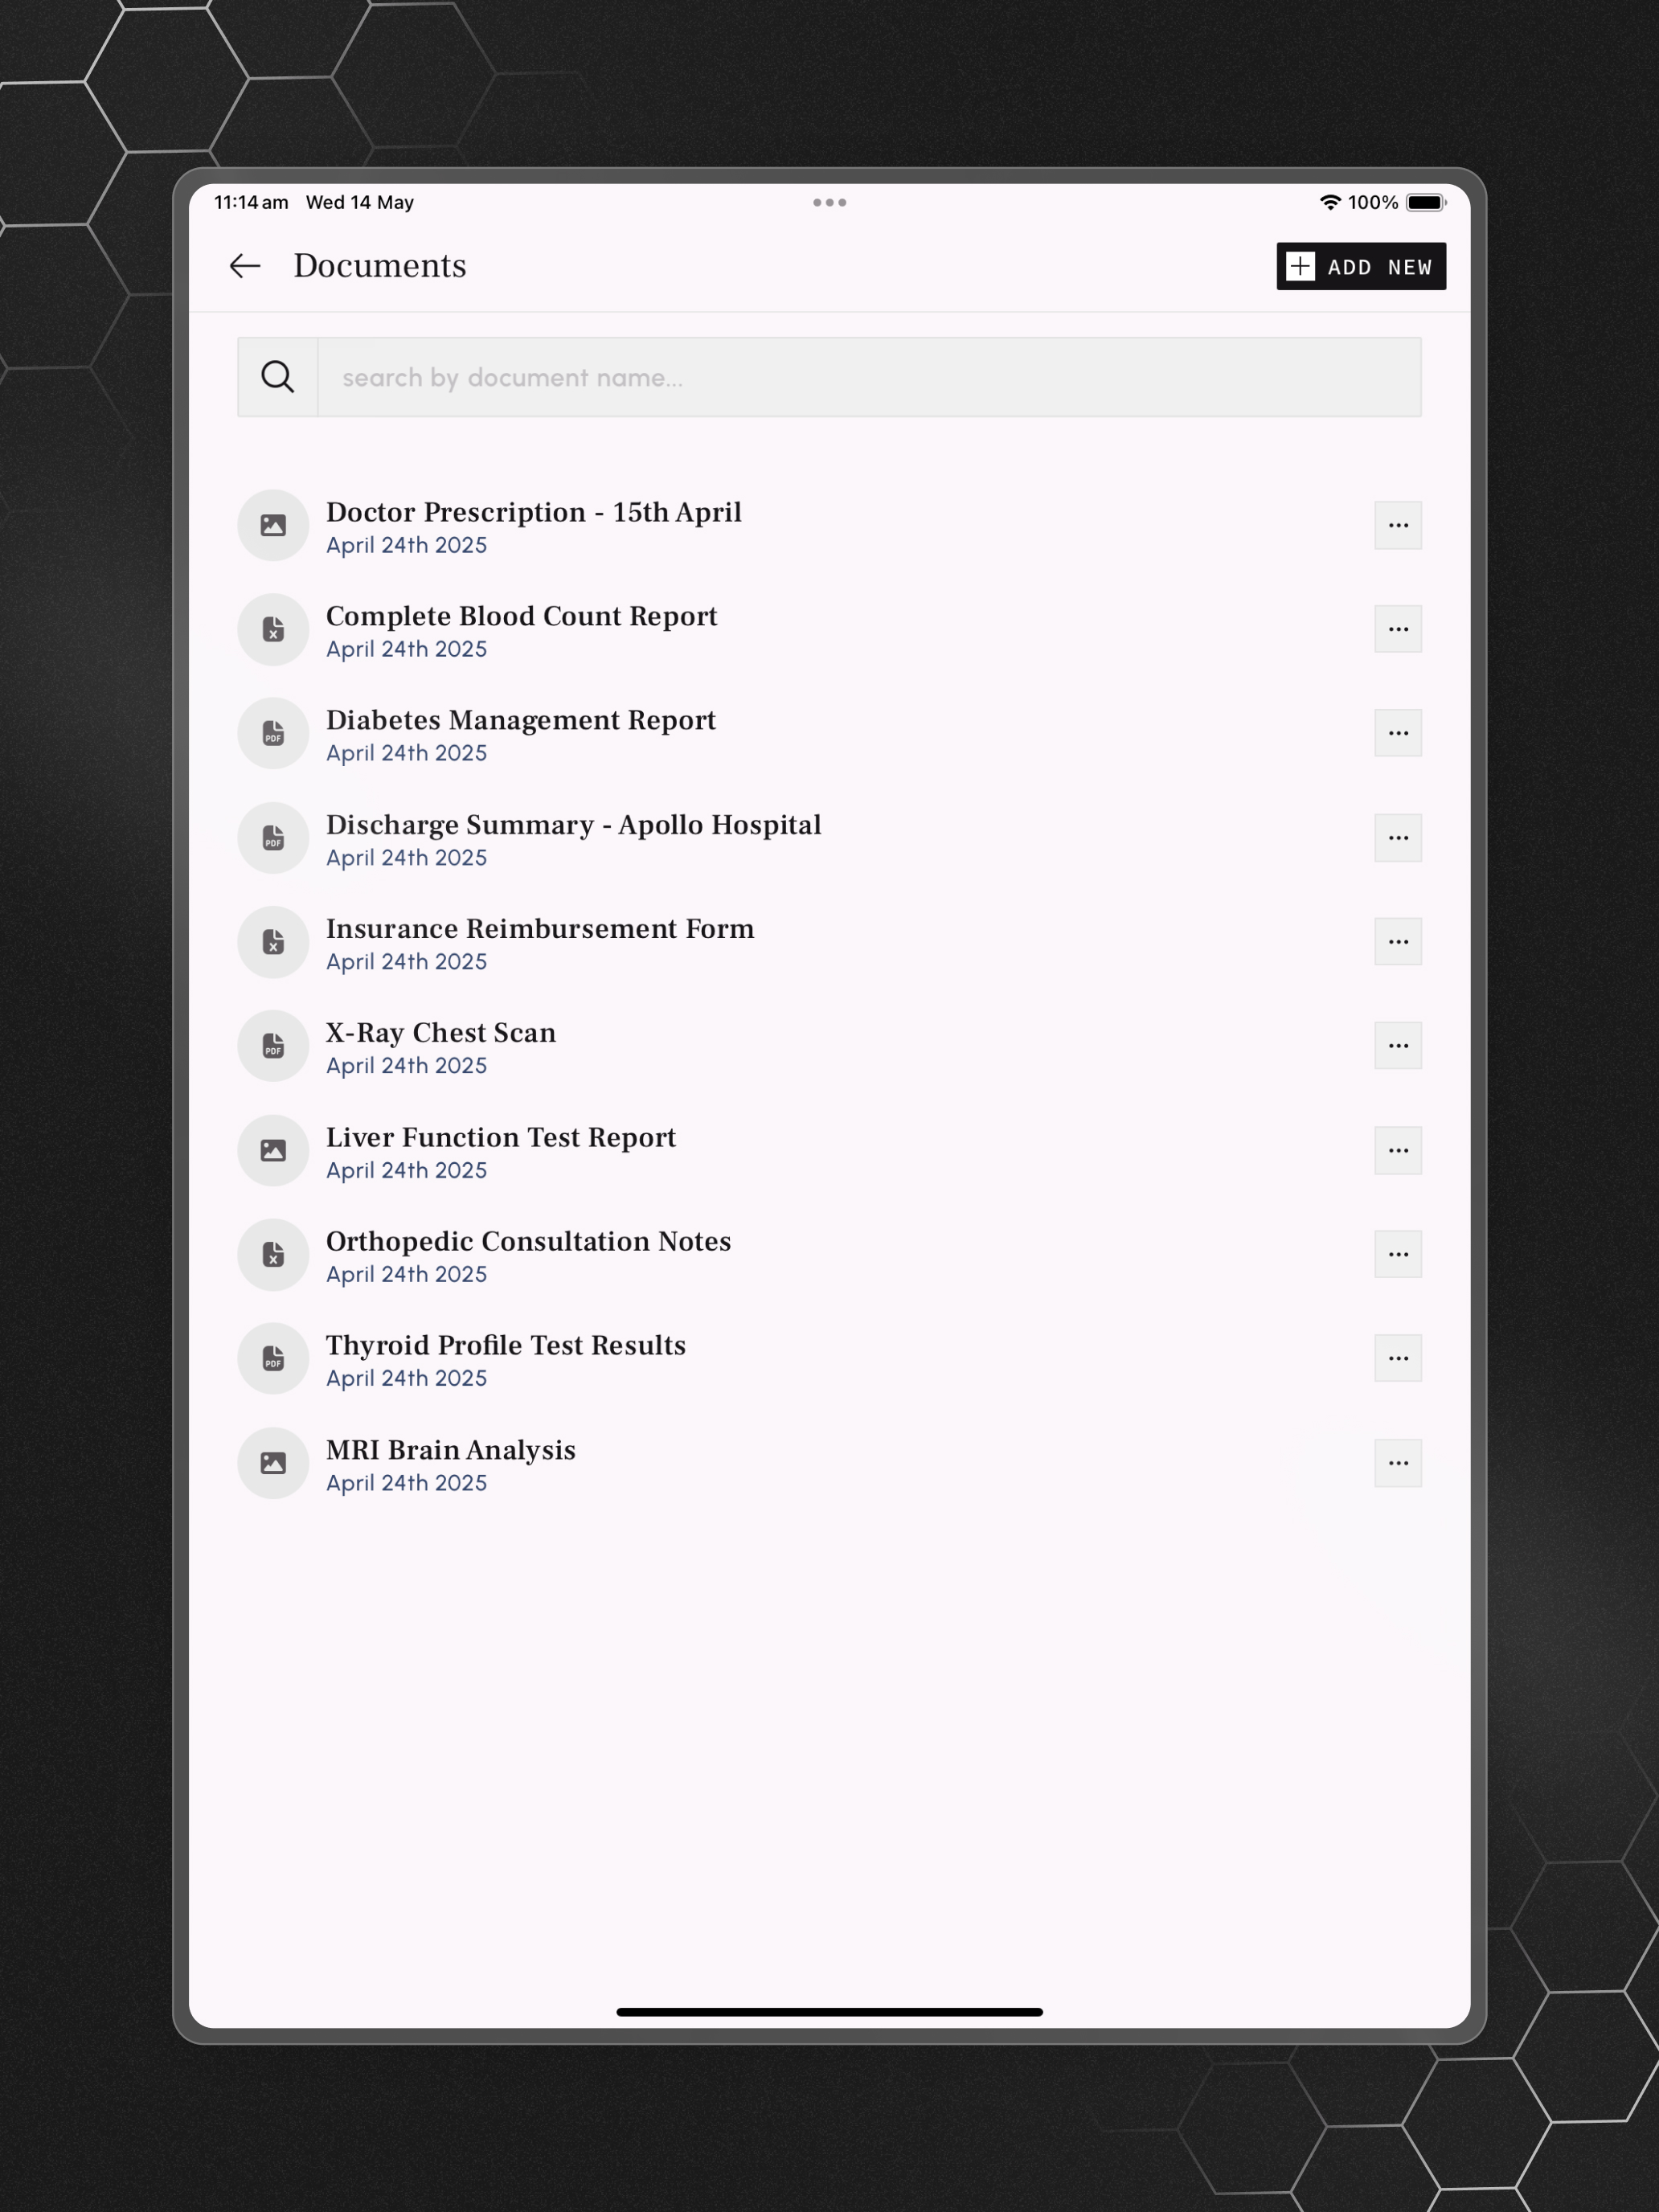The height and width of the screenshot is (2212, 1659).
Task: Click the search magnifier icon
Action: coord(278,377)
